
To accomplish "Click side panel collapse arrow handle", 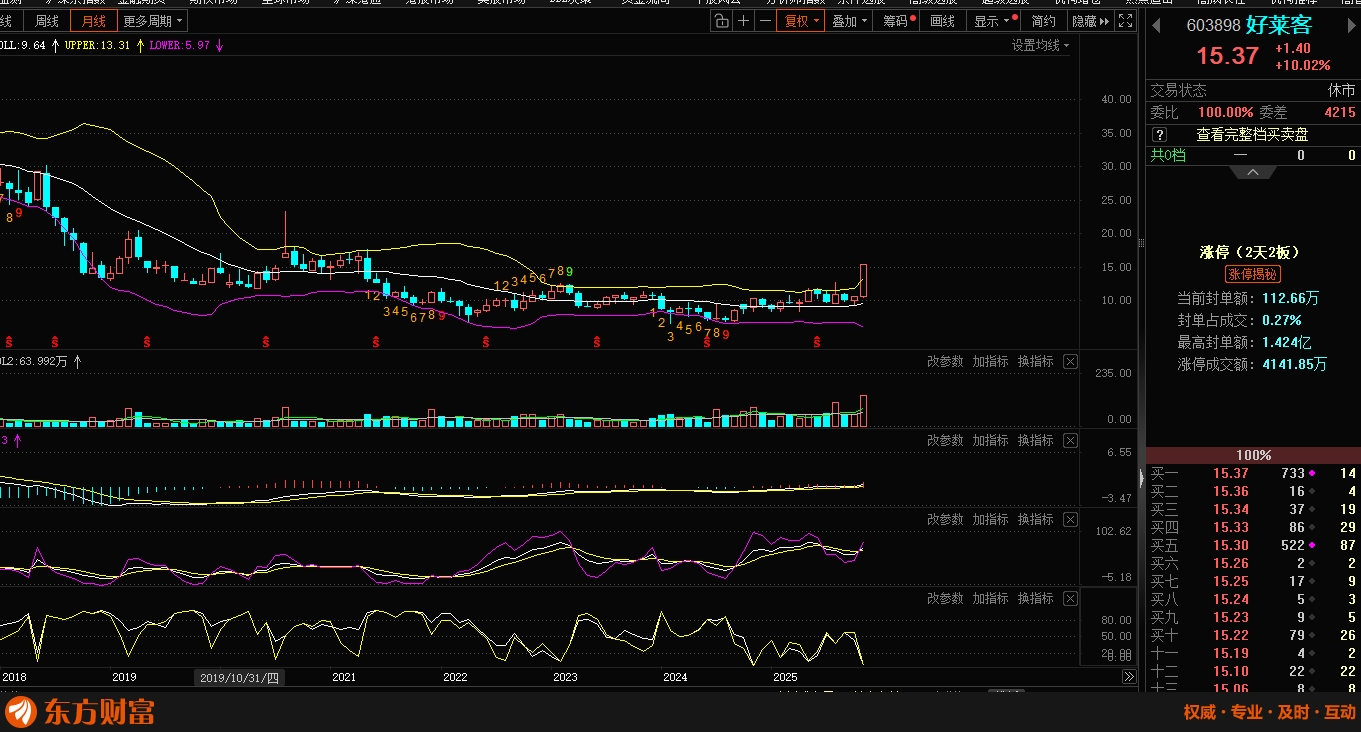I will click(1142, 479).
